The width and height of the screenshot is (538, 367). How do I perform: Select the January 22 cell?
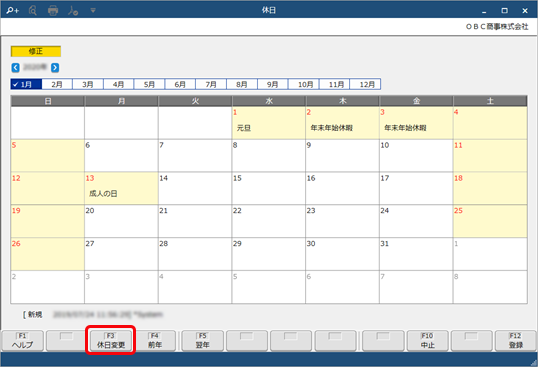coord(269,221)
